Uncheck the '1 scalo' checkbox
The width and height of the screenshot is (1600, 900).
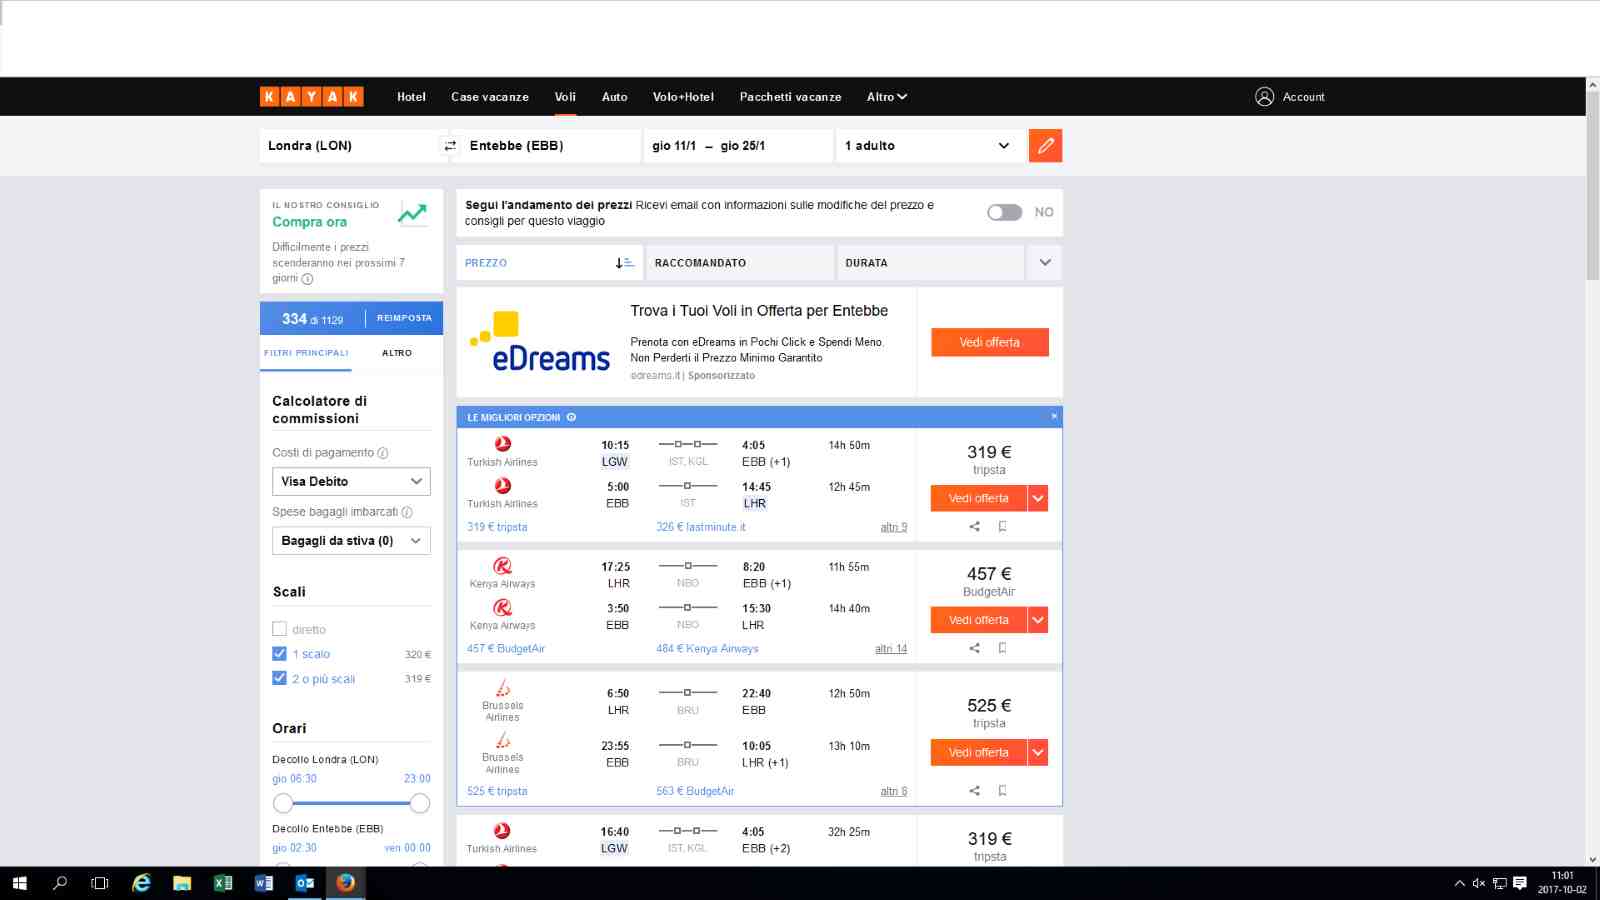pos(279,654)
